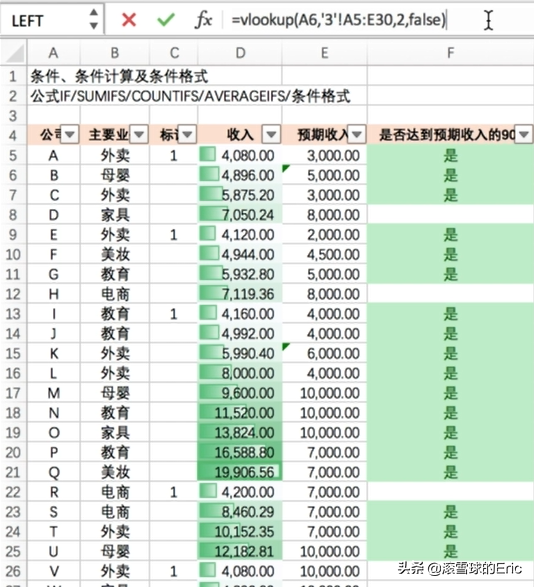Click cell 16,588.80
Viewport: 534px width, 587px height.
(240, 452)
